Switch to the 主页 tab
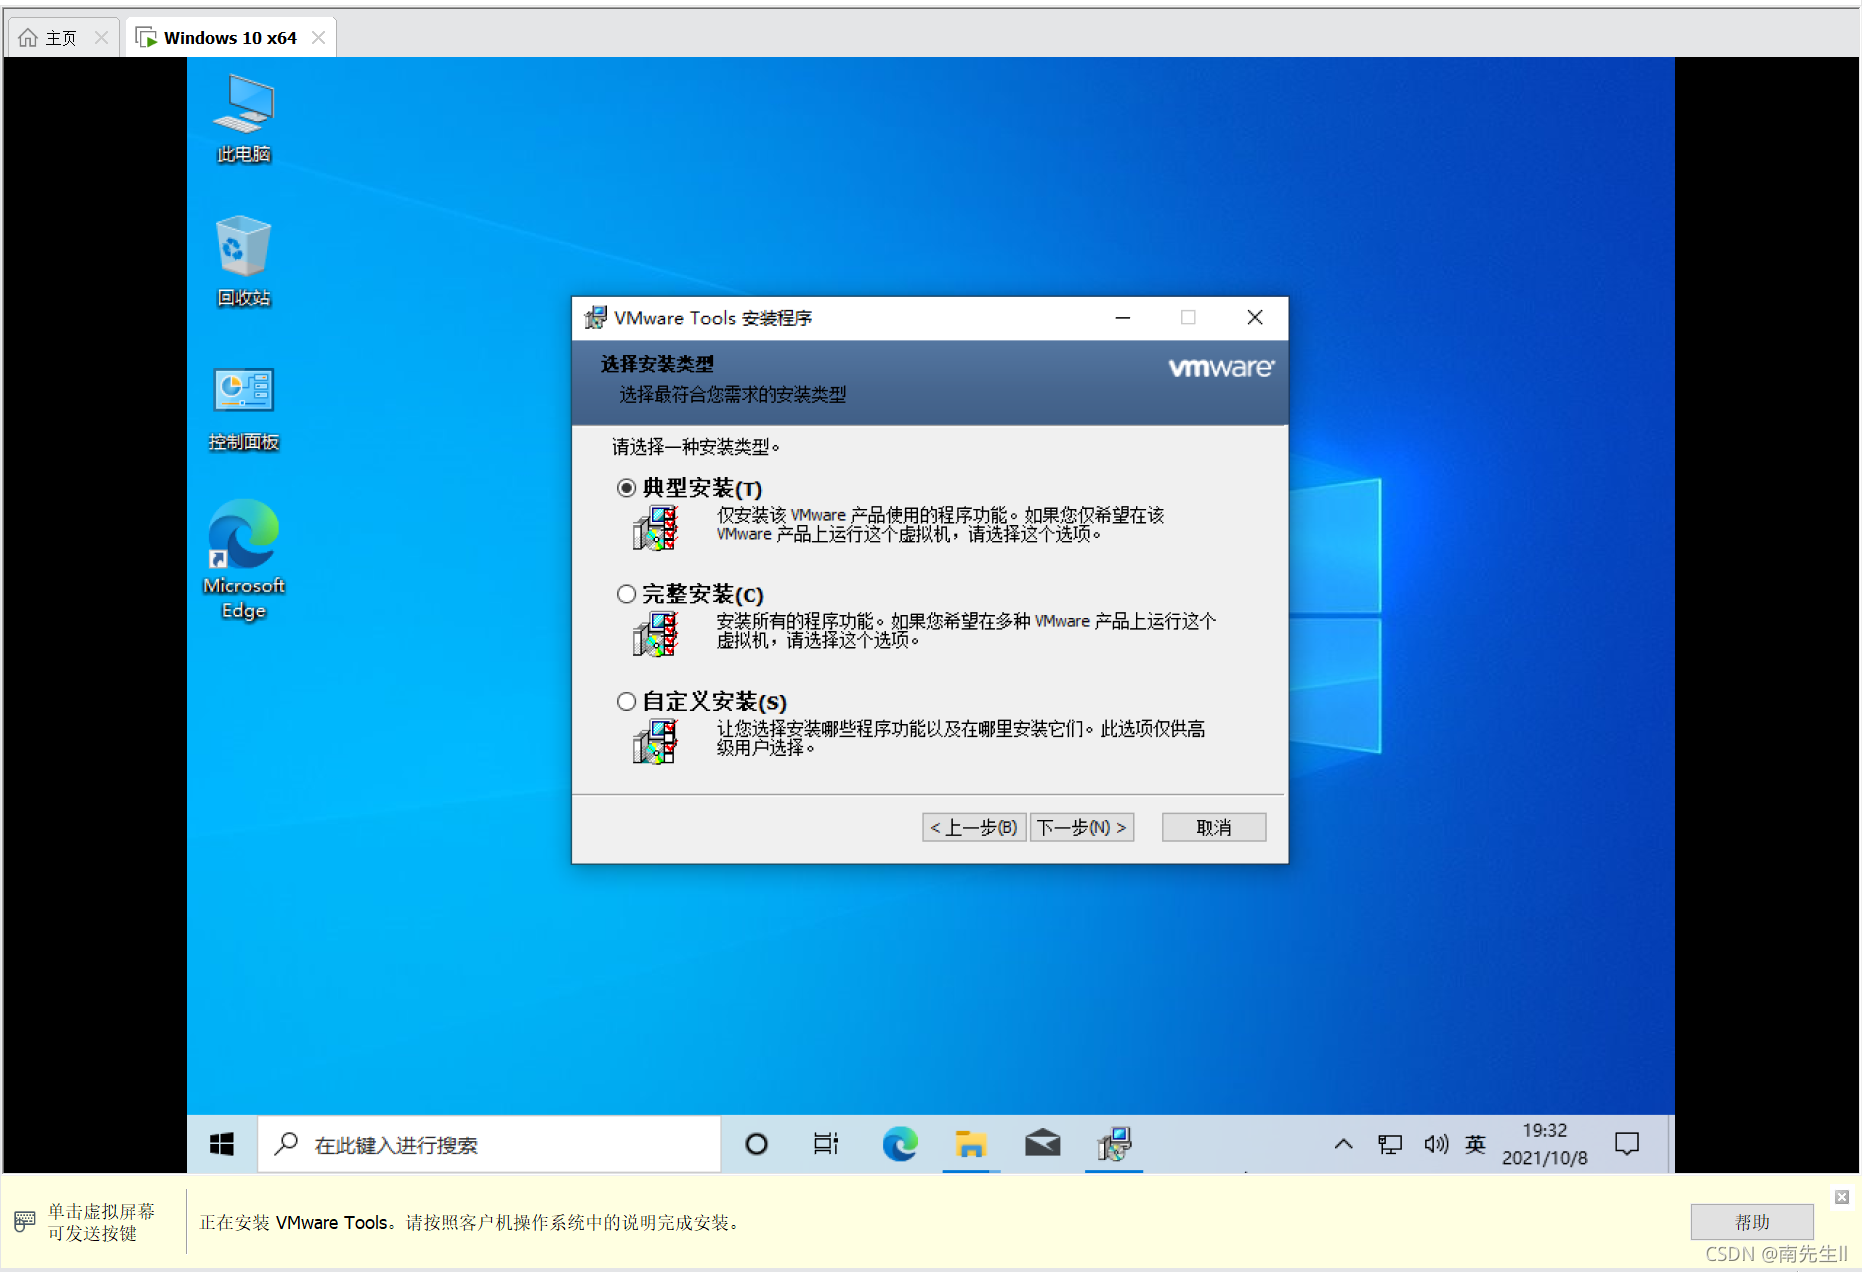1862x1272 pixels. click(x=62, y=37)
